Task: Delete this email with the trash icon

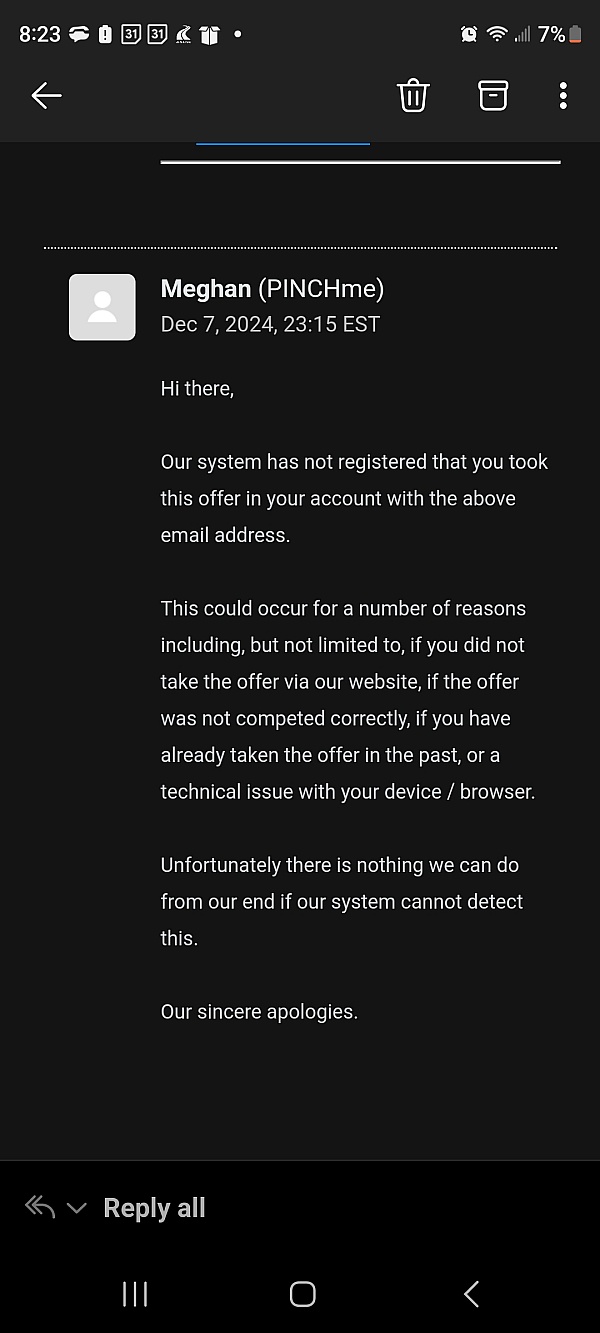Action: (413, 95)
